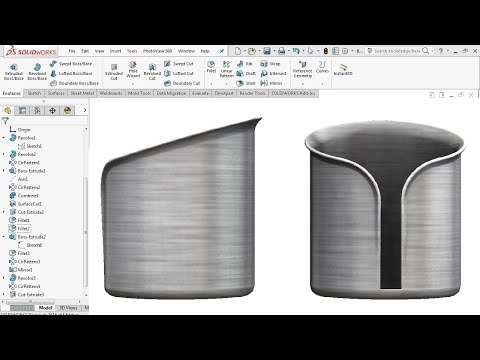
Task: Switch to the 3D Views bottom tab
Action: (68, 308)
